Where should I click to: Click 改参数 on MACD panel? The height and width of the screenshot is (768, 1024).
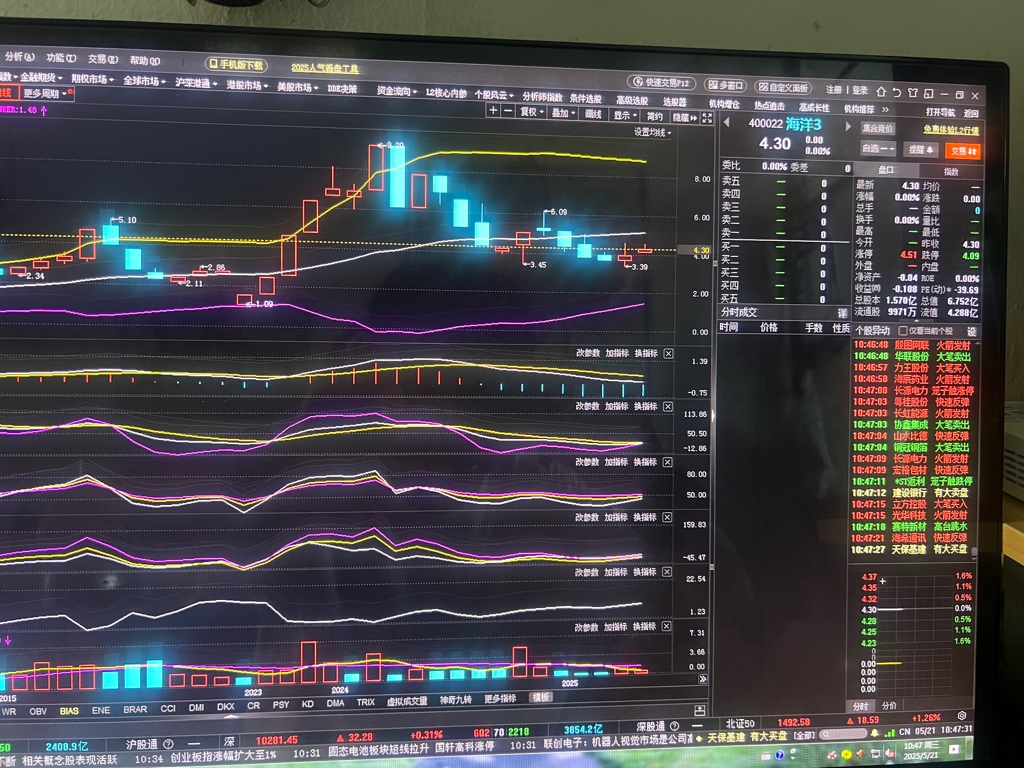(587, 353)
